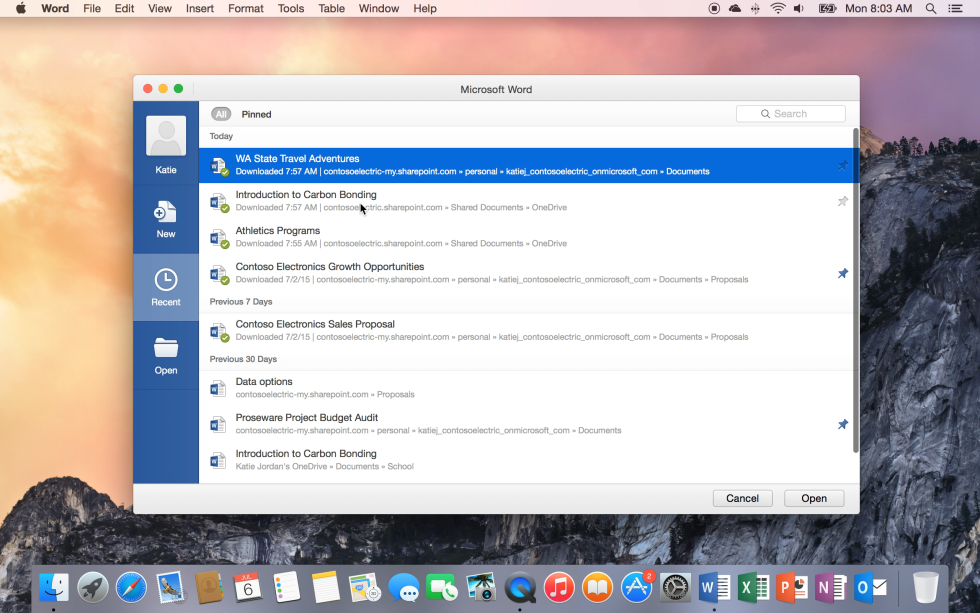The height and width of the screenshot is (613, 980).
Task: Open the Recent files sidebar section
Action: [x=165, y=283]
